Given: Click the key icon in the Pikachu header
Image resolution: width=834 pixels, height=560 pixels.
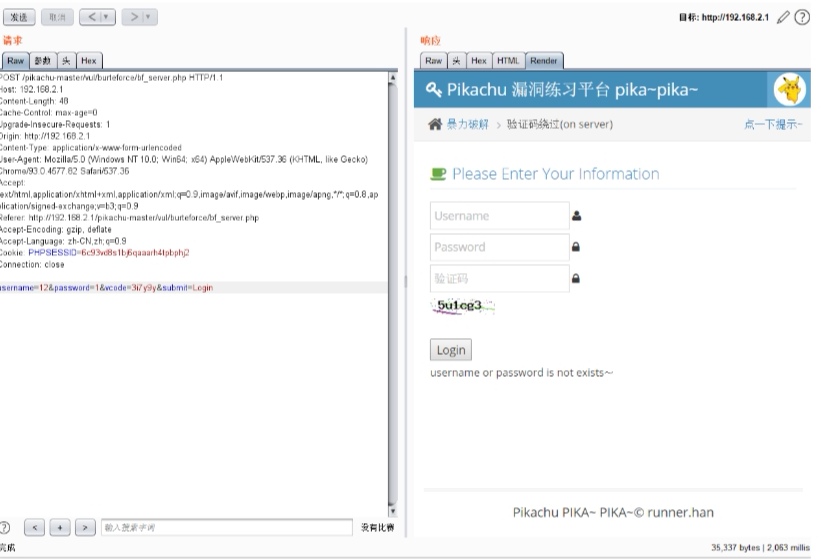Looking at the screenshot, I should [433, 90].
